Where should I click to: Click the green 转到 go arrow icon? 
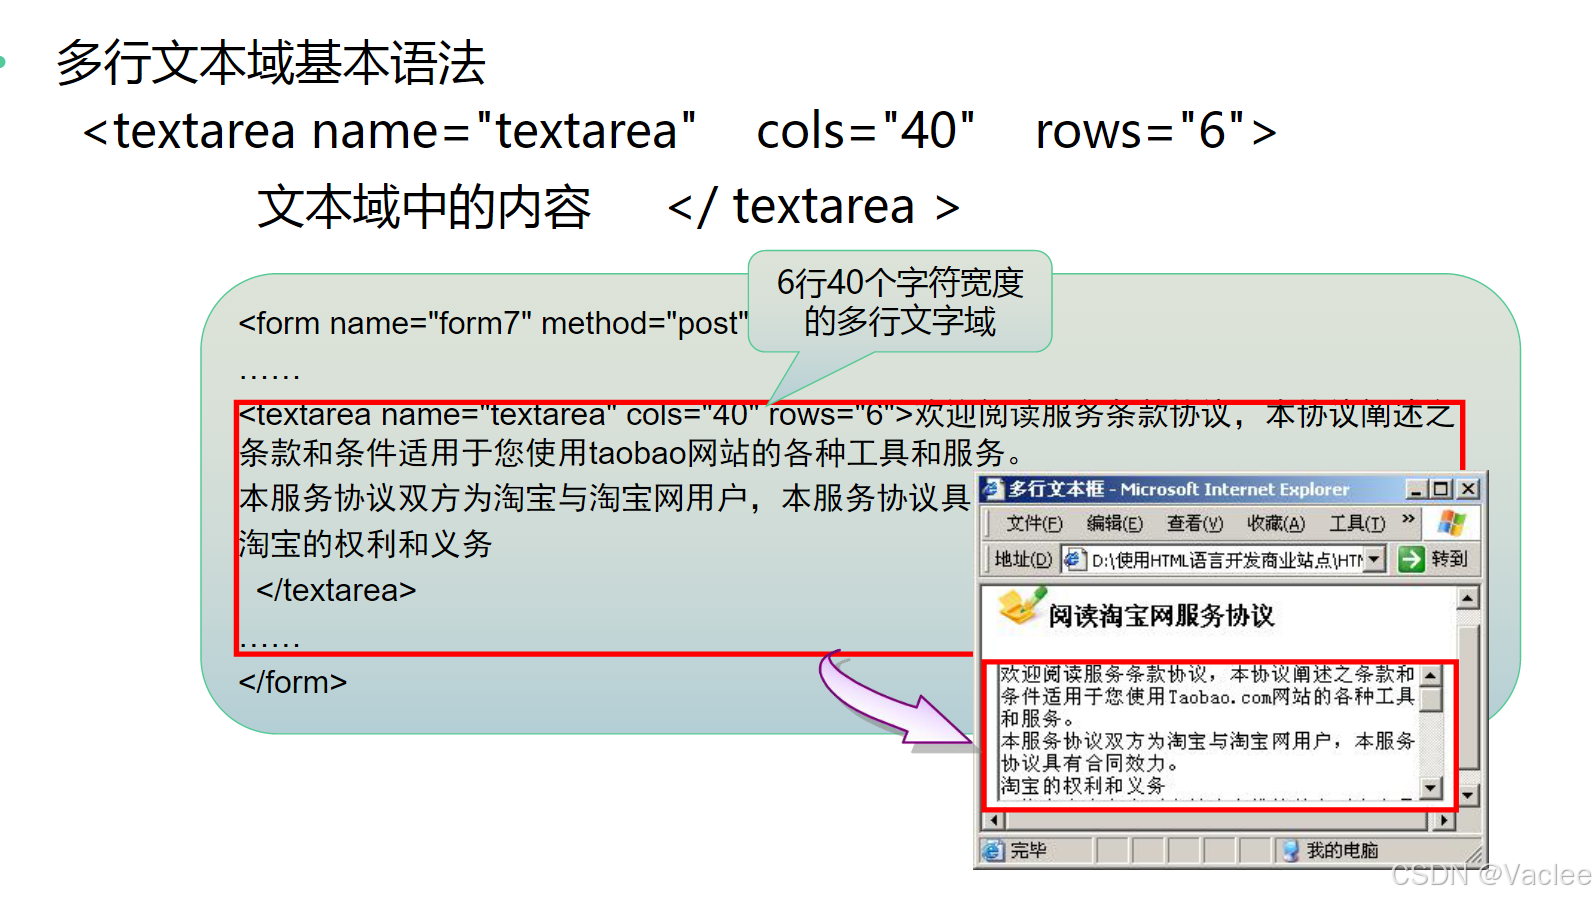pyautogui.click(x=1411, y=559)
